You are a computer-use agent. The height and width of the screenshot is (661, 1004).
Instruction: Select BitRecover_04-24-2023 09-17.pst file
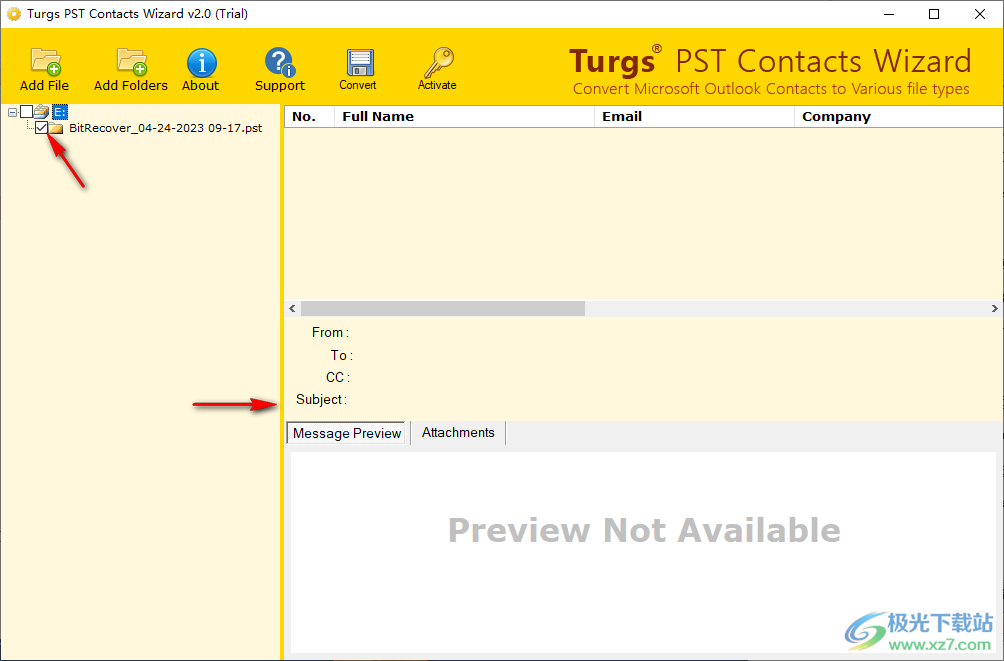click(x=165, y=128)
